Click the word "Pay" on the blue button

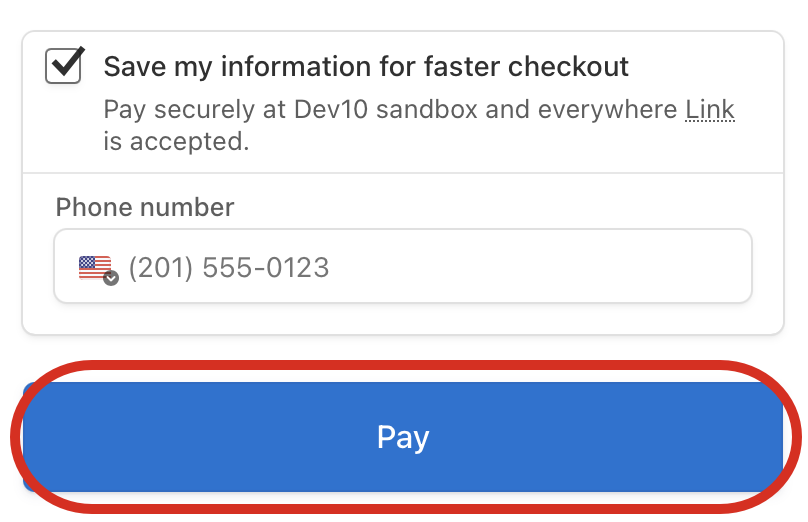tap(403, 437)
